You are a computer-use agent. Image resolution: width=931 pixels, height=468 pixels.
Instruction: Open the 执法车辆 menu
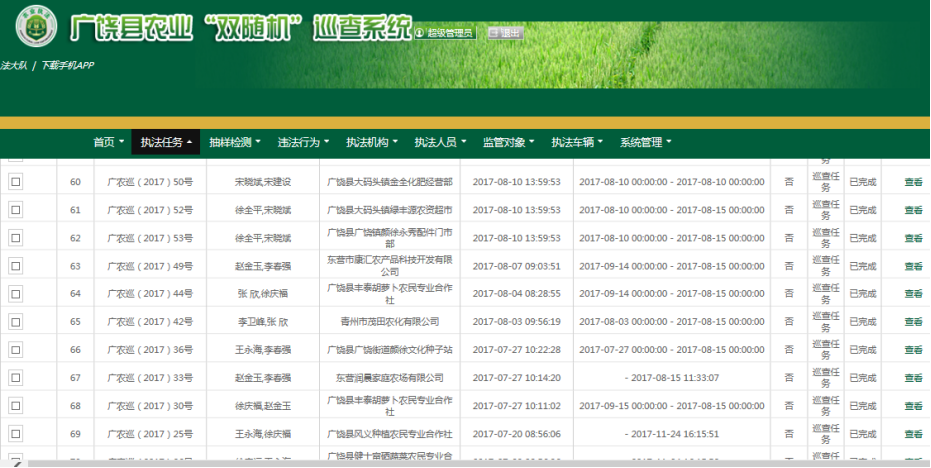click(577, 142)
